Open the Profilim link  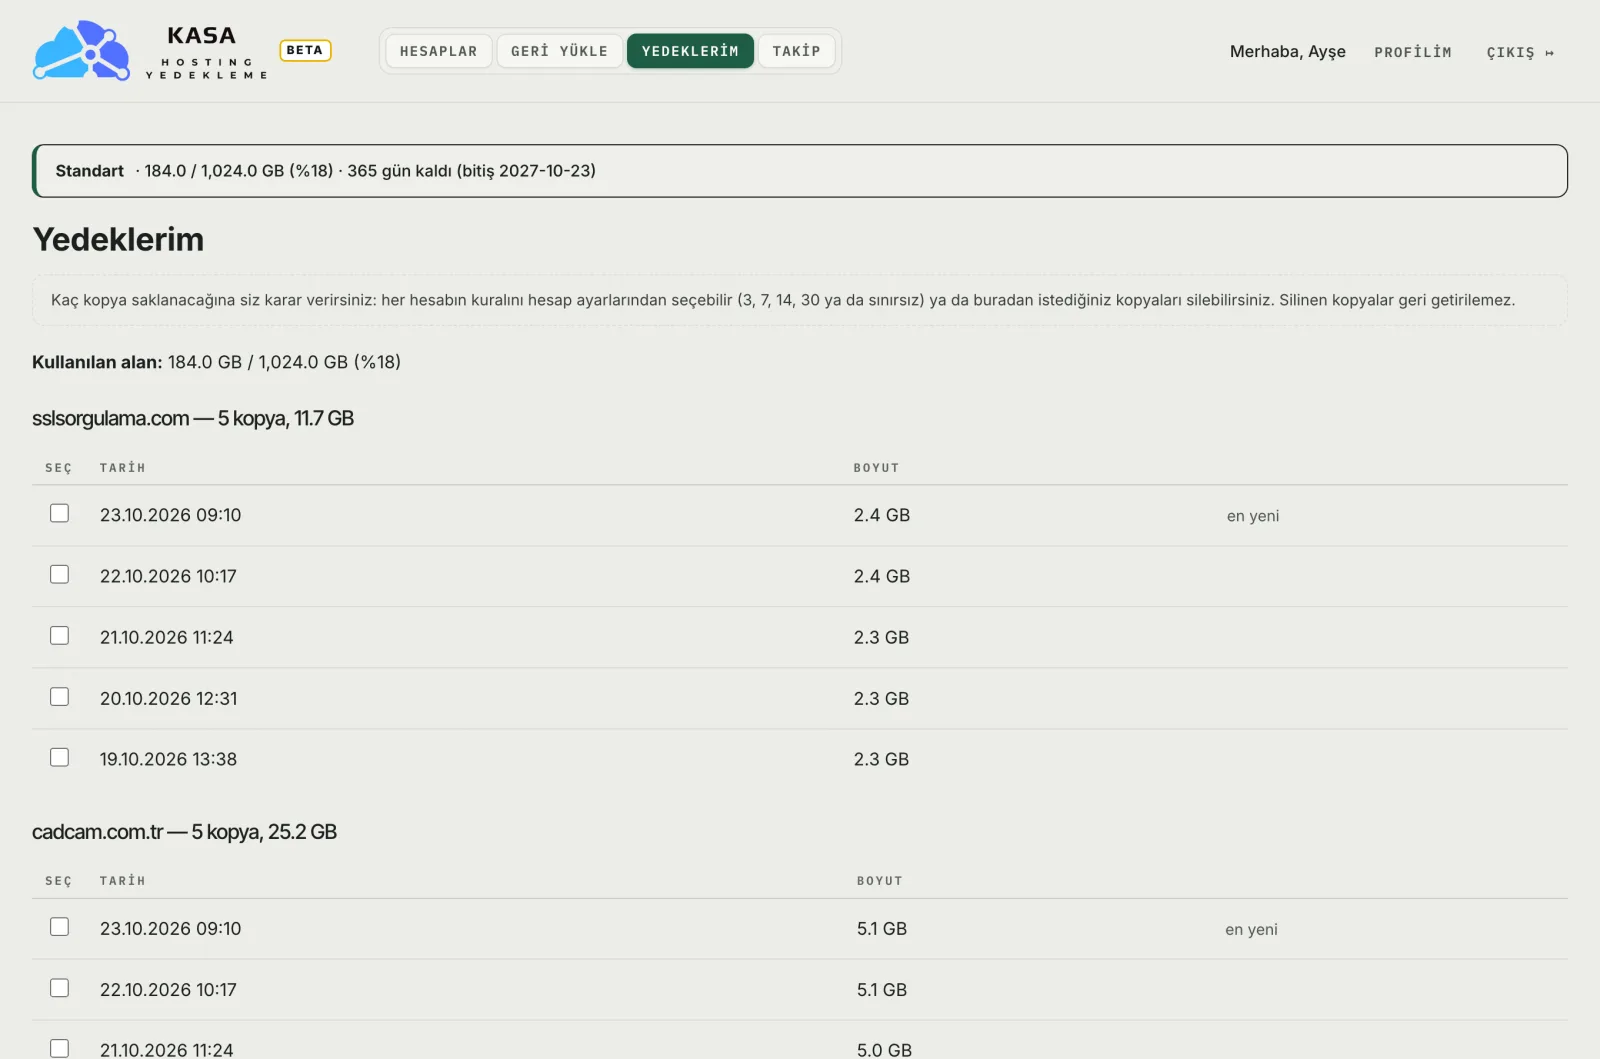point(1412,52)
